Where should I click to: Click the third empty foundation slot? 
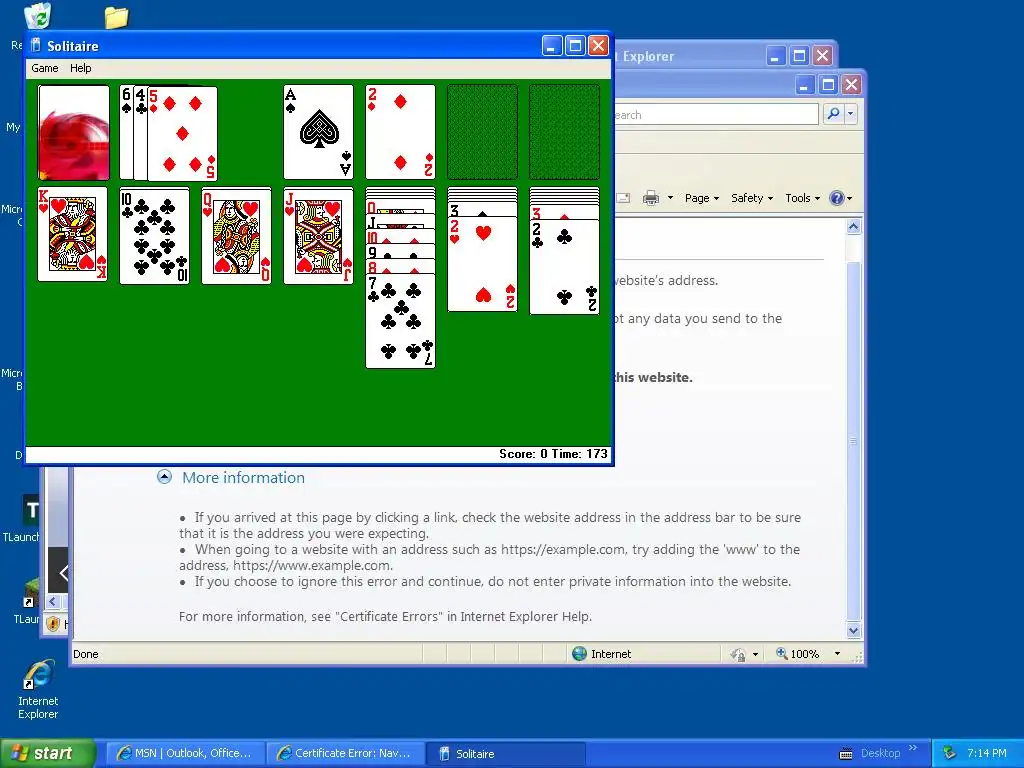pyautogui.click(x=482, y=133)
